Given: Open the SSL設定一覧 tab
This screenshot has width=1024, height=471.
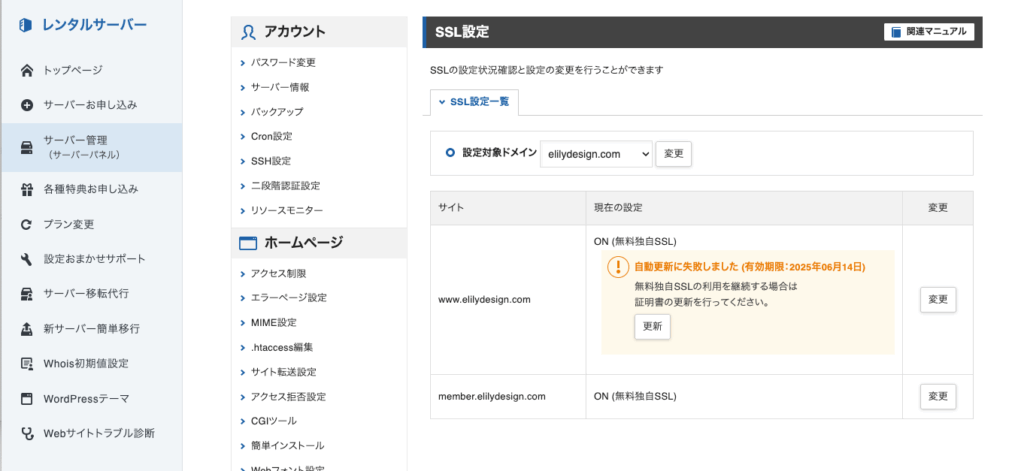Looking at the screenshot, I should point(474,103).
